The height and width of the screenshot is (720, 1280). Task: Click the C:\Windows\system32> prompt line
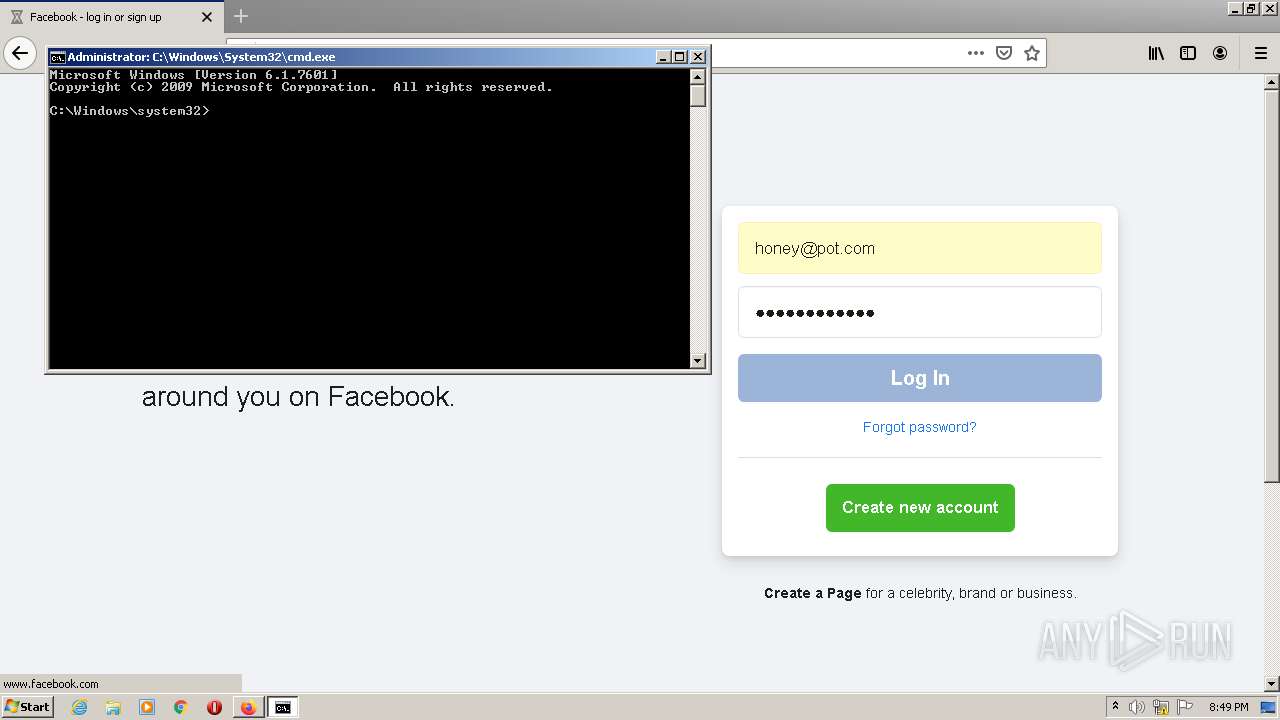[130, 111]
